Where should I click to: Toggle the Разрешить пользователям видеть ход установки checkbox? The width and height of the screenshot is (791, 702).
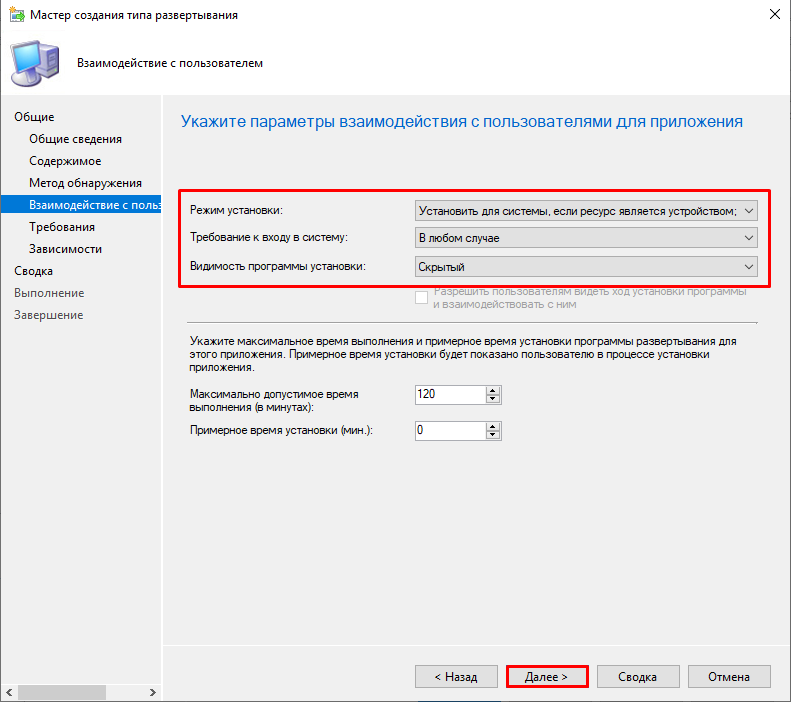click(421, 298)
